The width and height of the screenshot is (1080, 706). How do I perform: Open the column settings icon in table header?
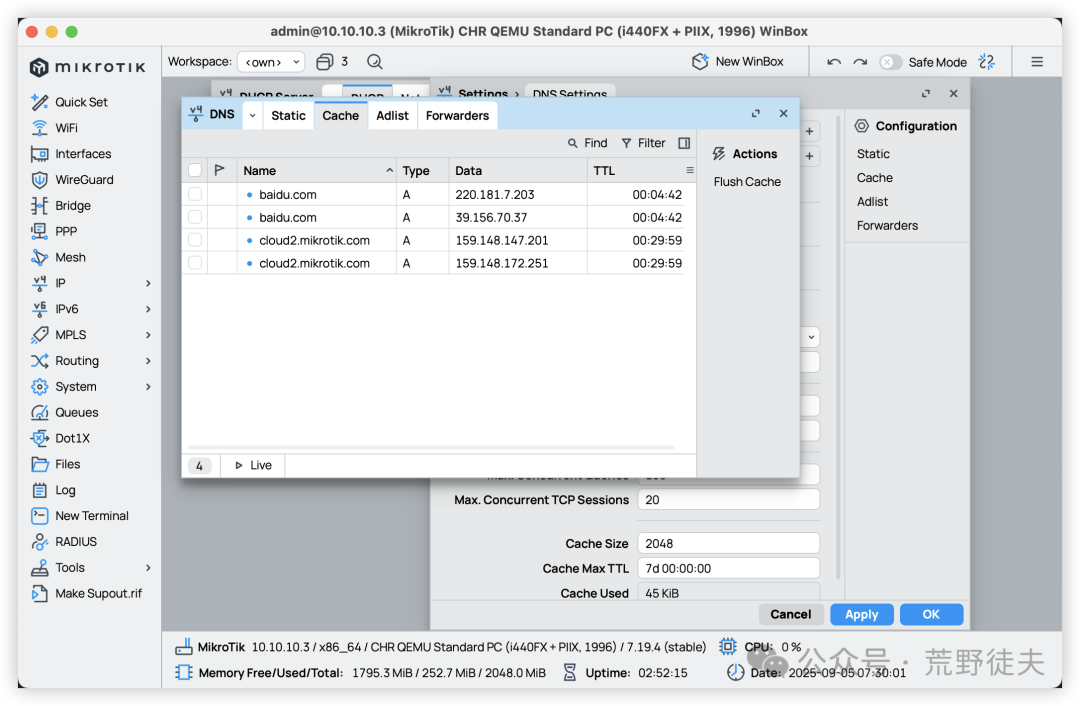(689, 170)
